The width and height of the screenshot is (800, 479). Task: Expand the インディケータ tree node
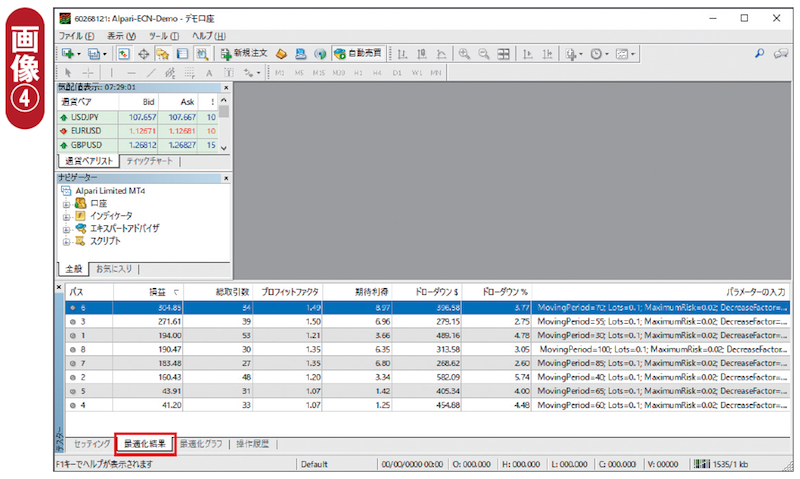[66, 215]
